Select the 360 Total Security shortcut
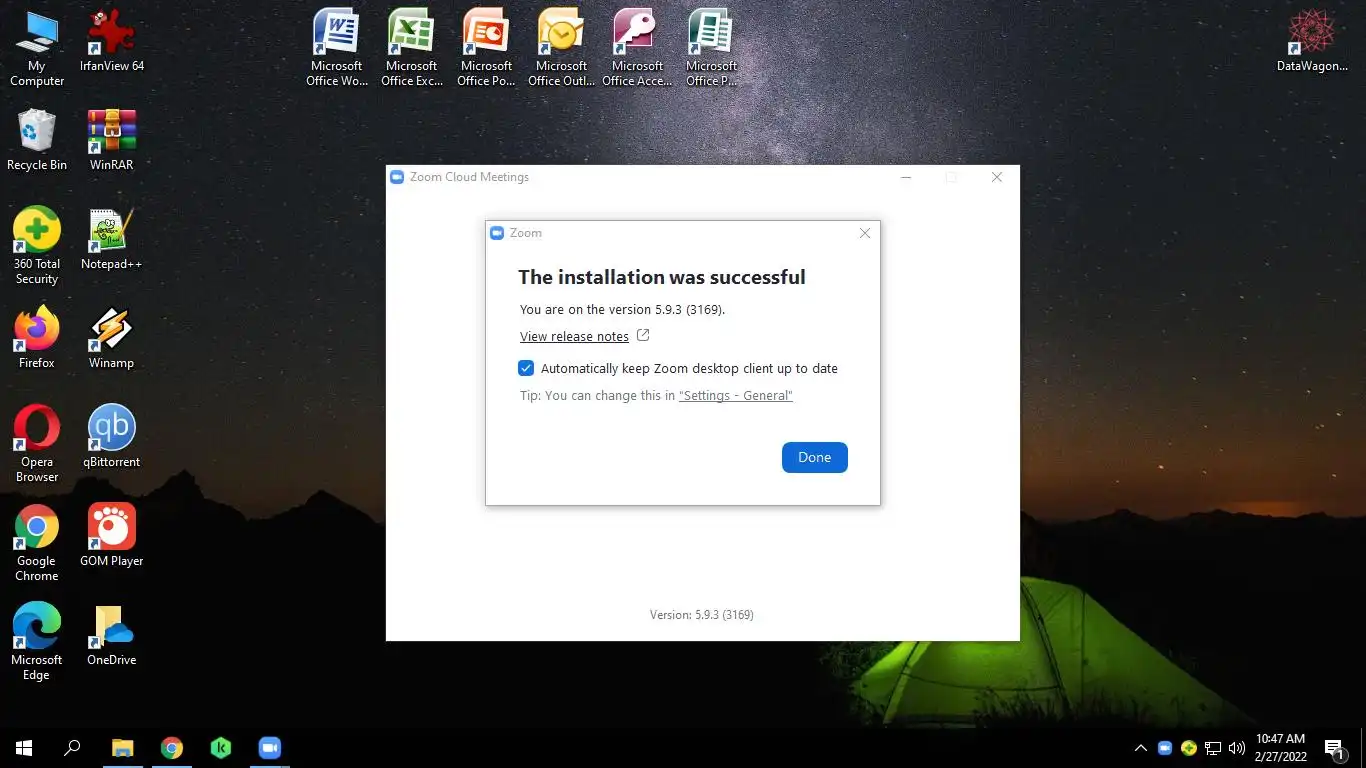The height and width of the screenshot is (768, 1366). (x=37, y=246)
